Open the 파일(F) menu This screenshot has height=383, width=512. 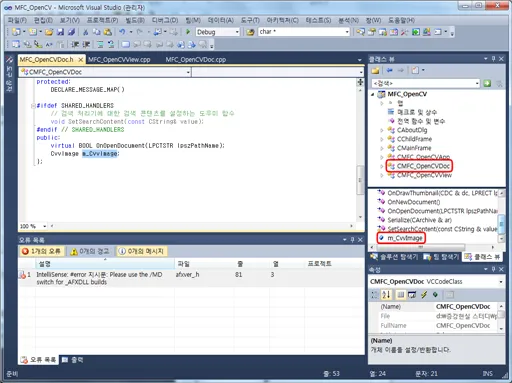(x=17, y=21)
